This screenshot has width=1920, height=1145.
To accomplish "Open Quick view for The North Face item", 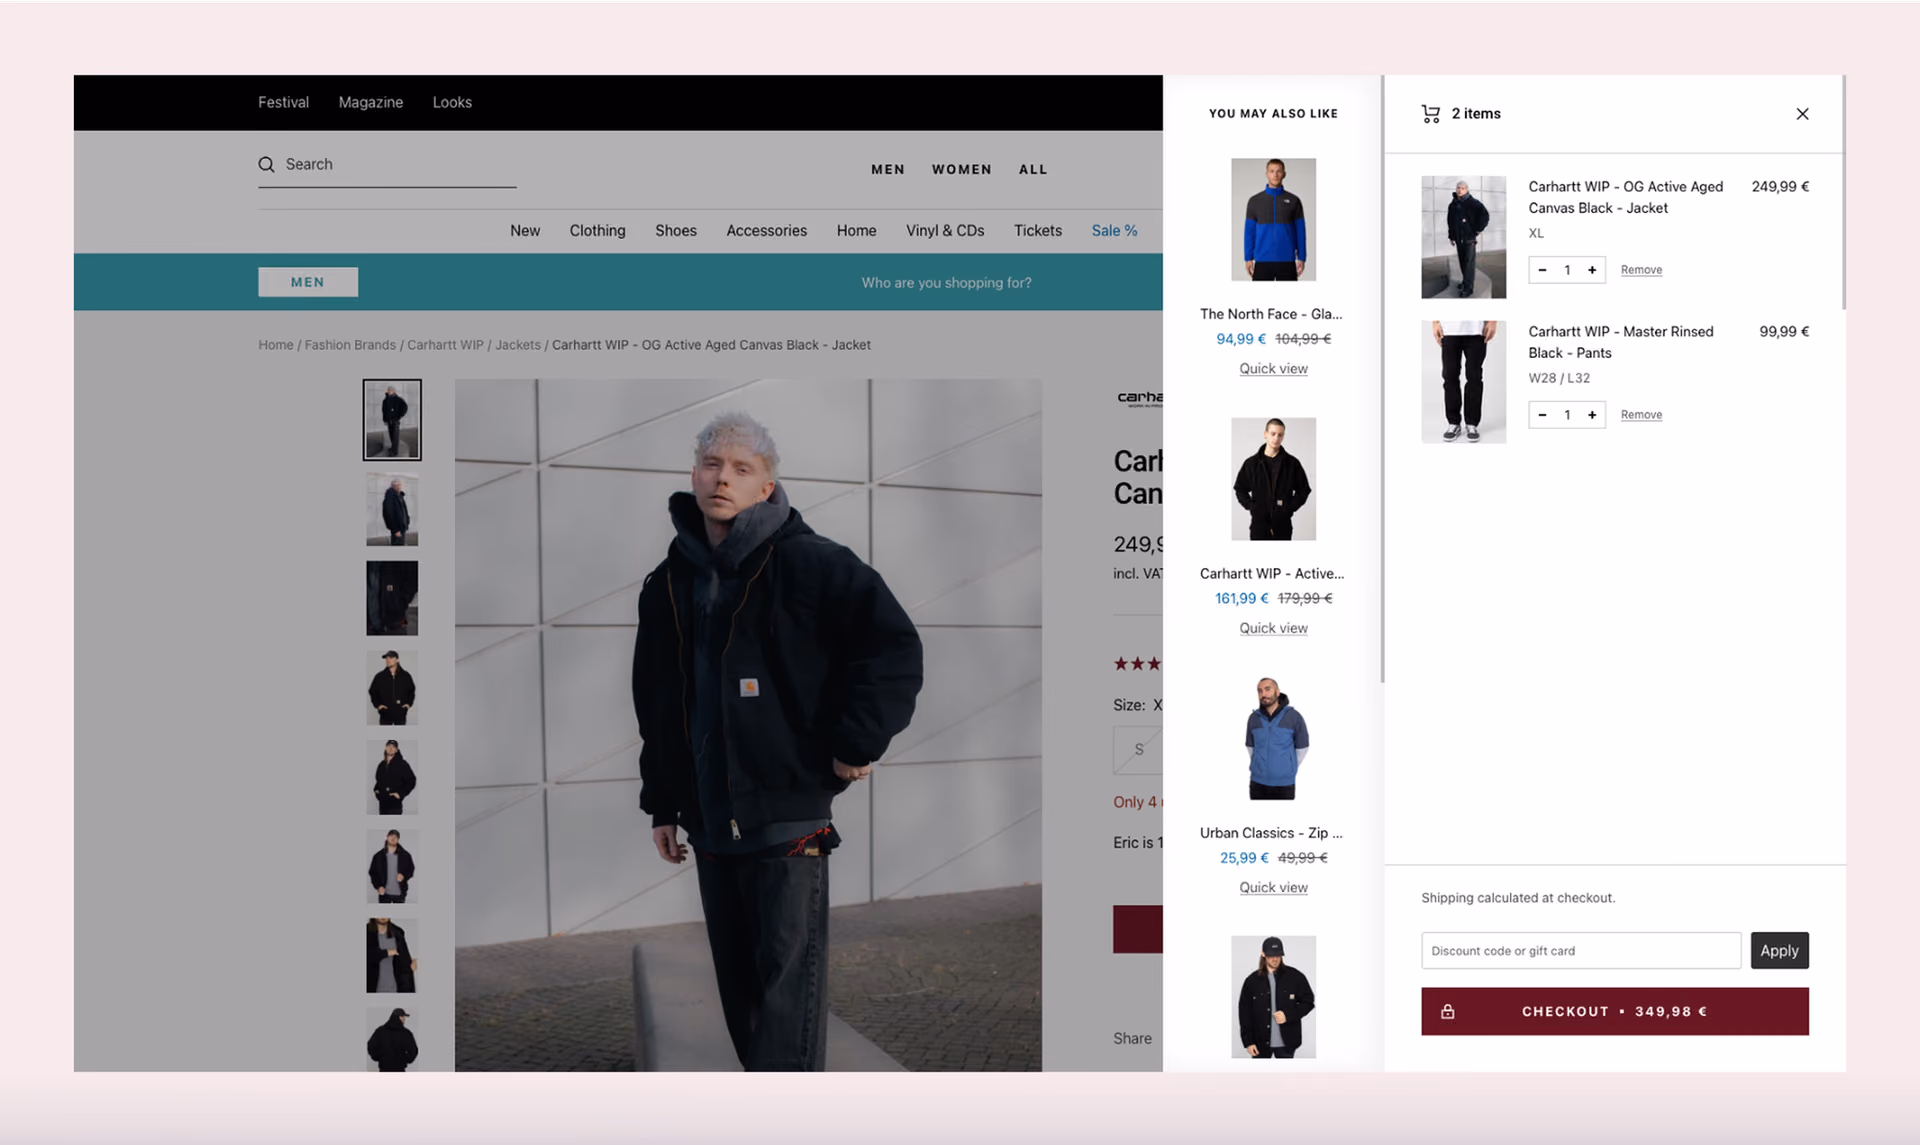I will tap(1273, 369).
